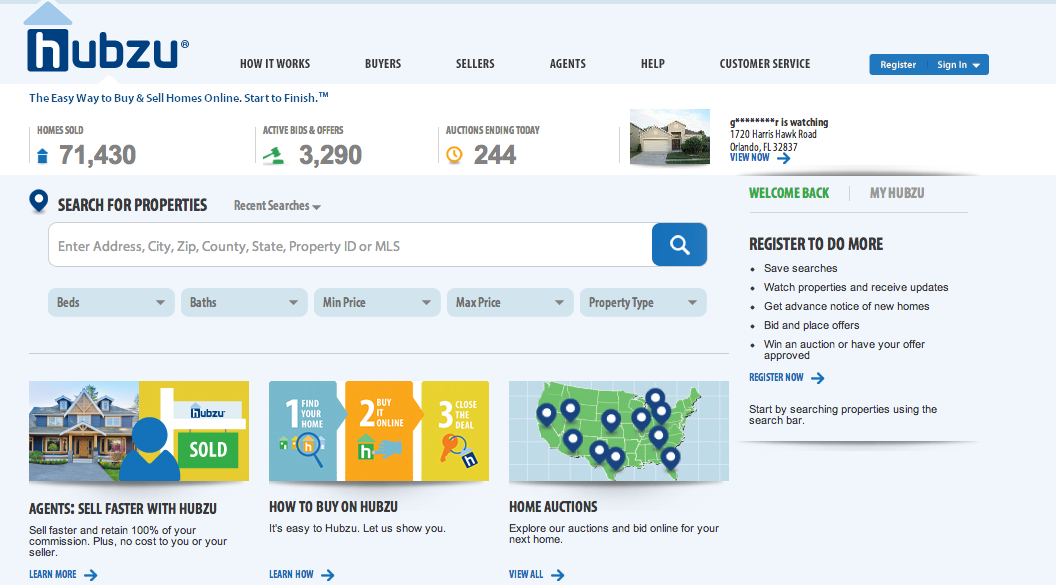Click the property search input field
Screen dimensions: 1056x585
350,244
